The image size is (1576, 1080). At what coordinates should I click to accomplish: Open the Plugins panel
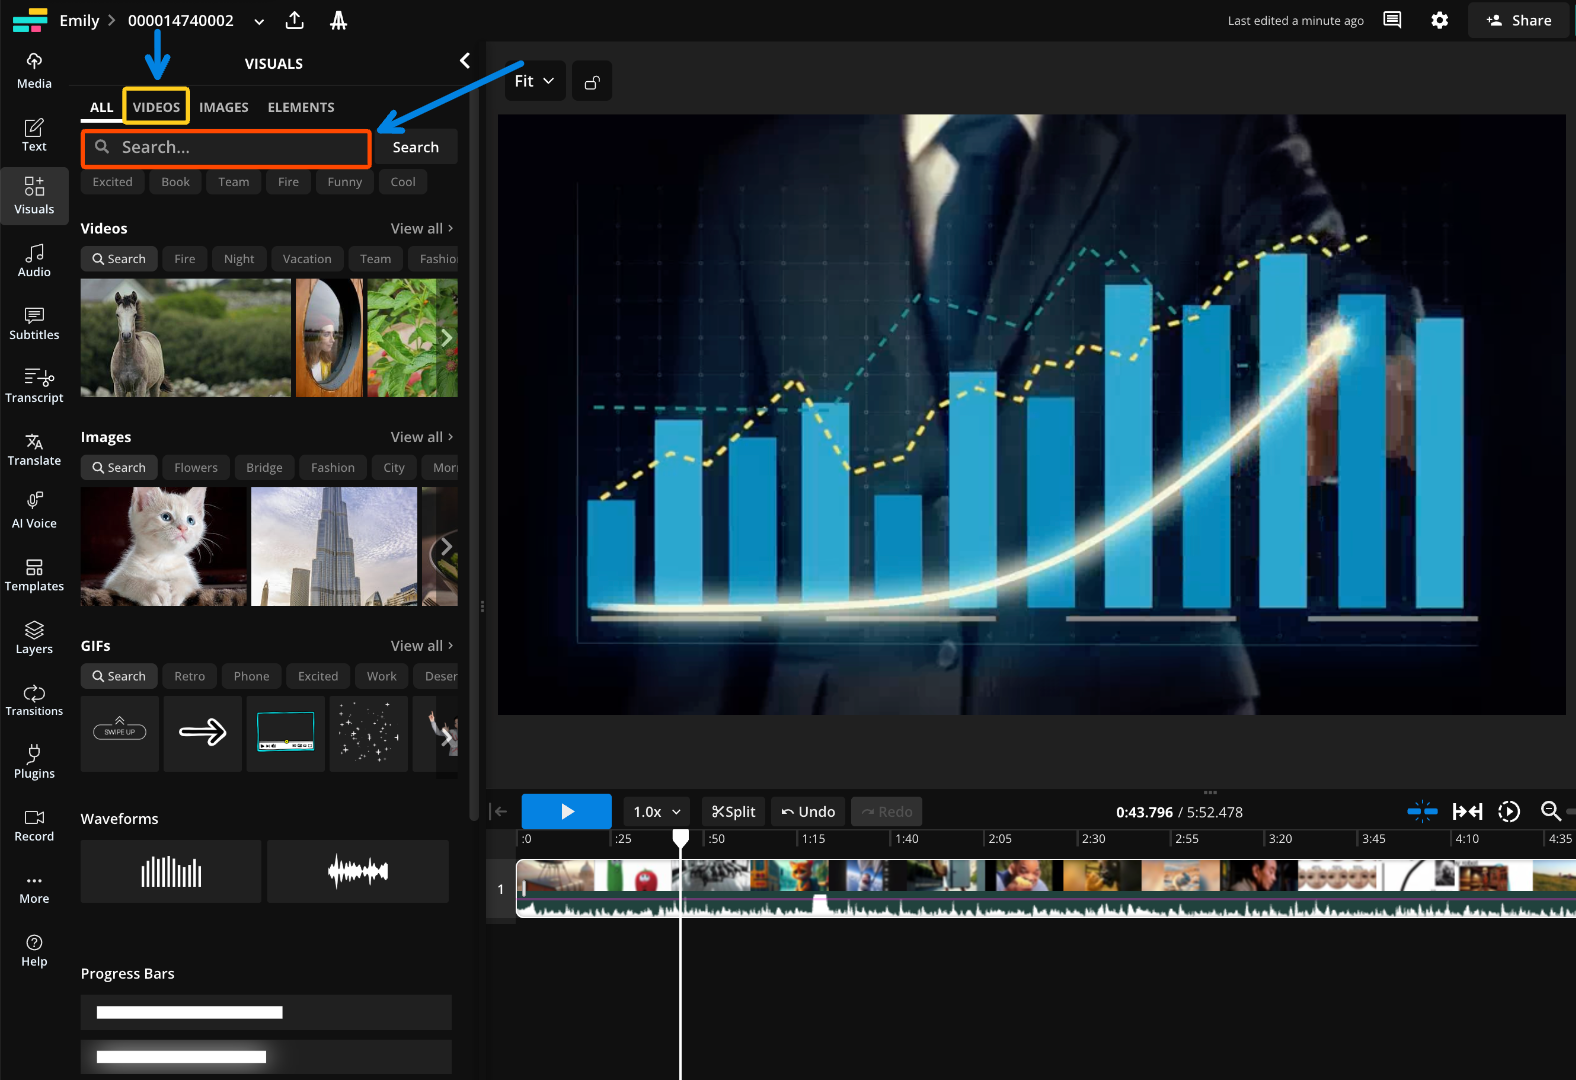34,762
